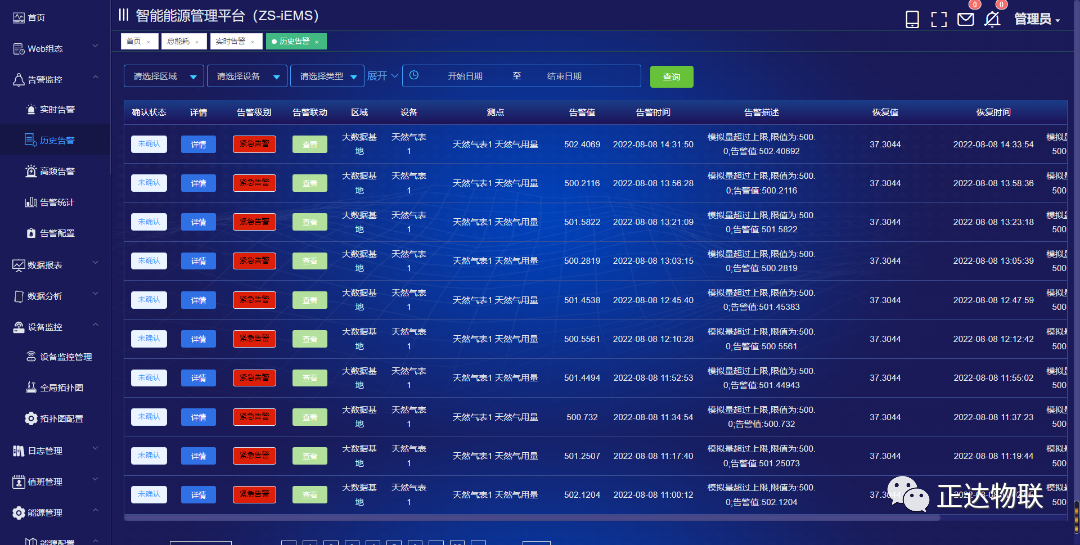Click the alarm value 502.4069
The image size is (1080, 545).
coord(582,145)
